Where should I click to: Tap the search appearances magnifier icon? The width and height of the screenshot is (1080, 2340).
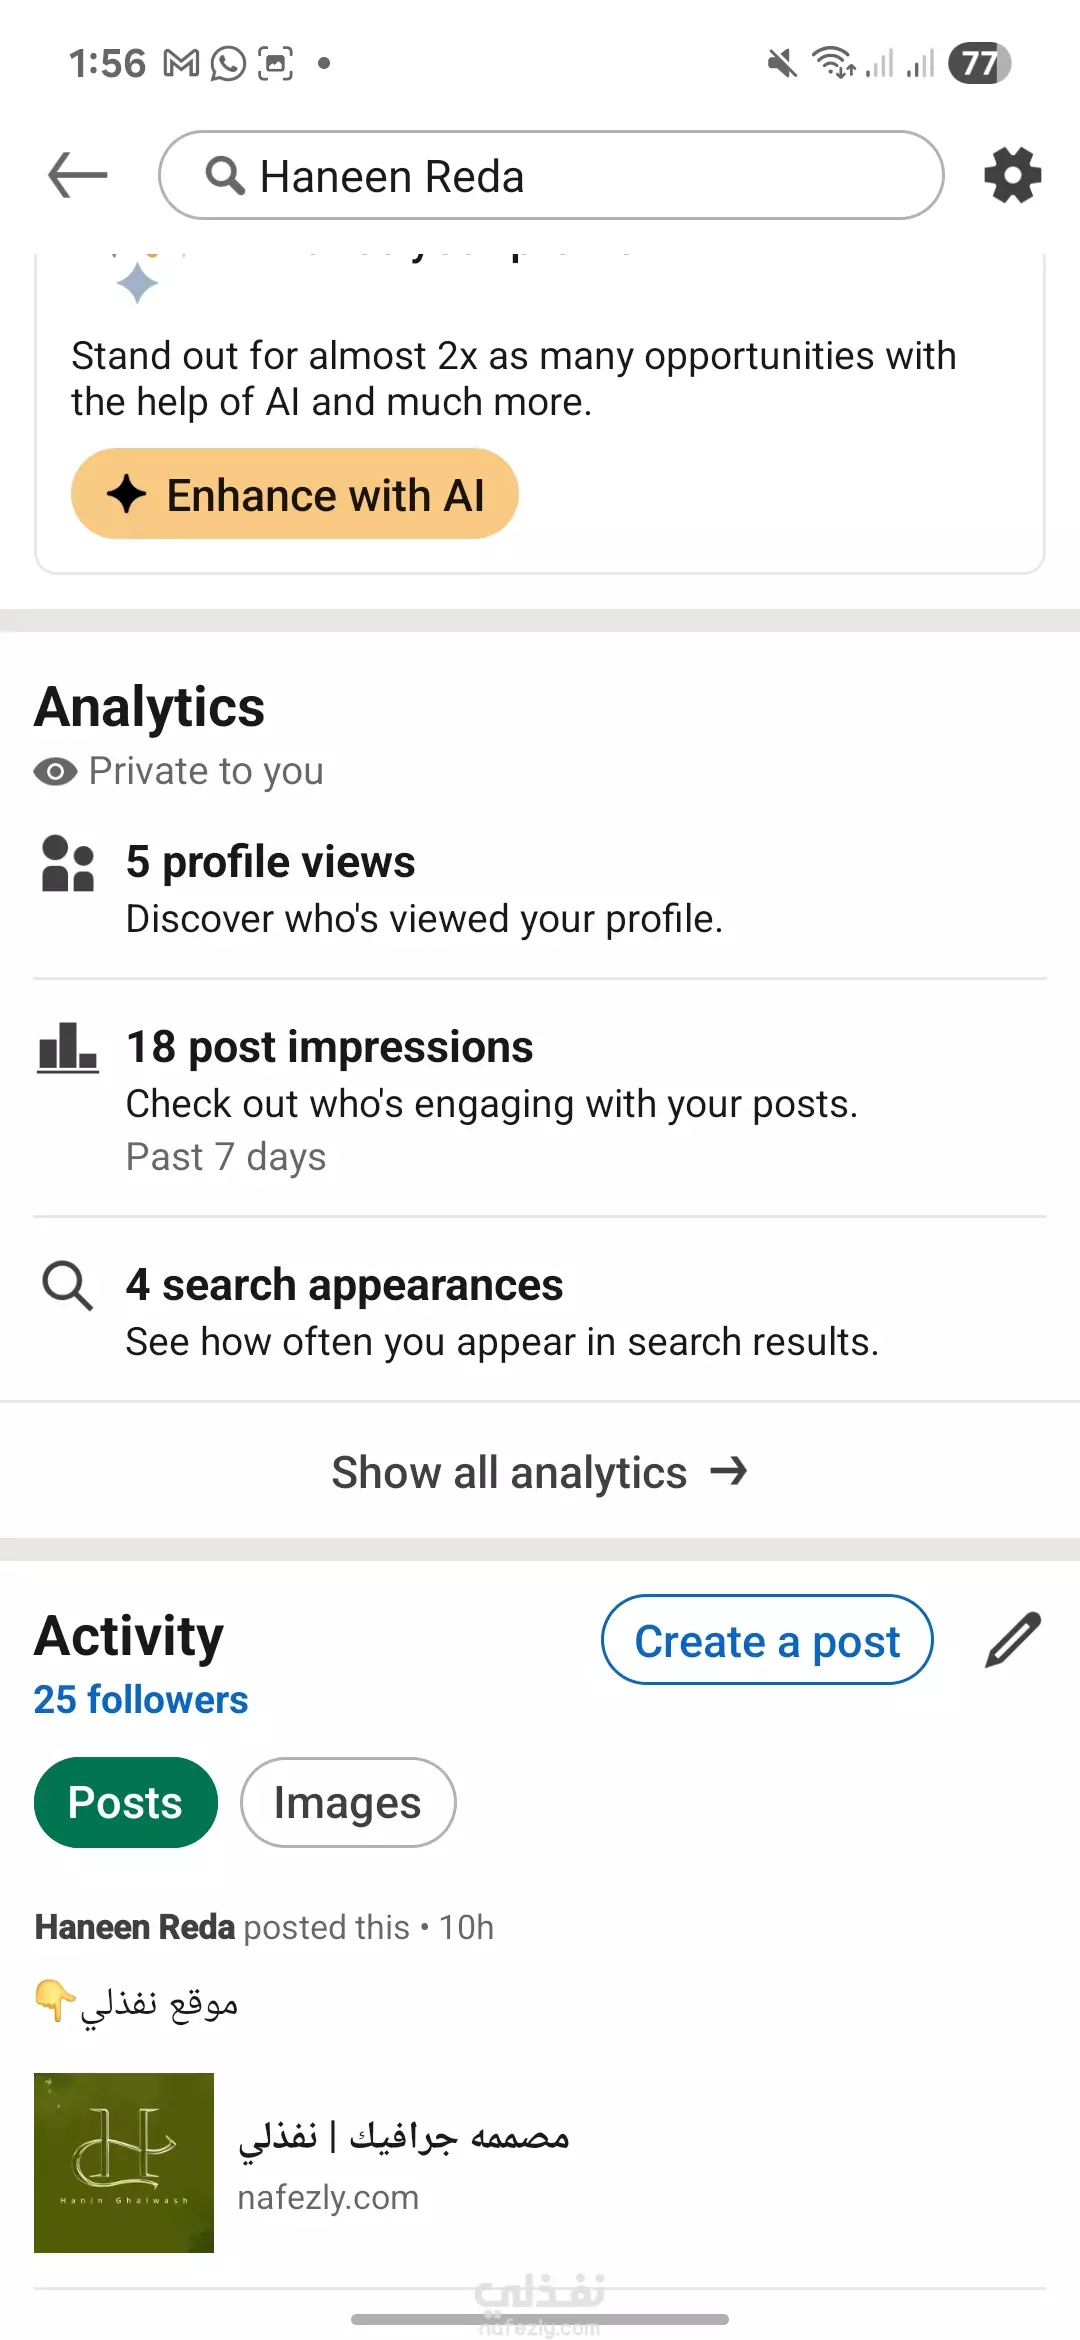point(68,1286)
